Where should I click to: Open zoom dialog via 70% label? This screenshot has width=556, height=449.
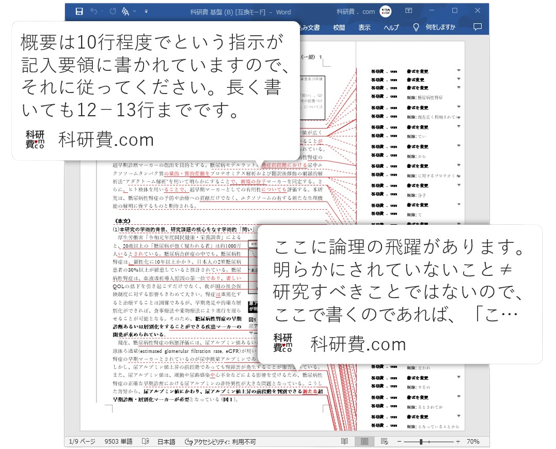point(473,442)
